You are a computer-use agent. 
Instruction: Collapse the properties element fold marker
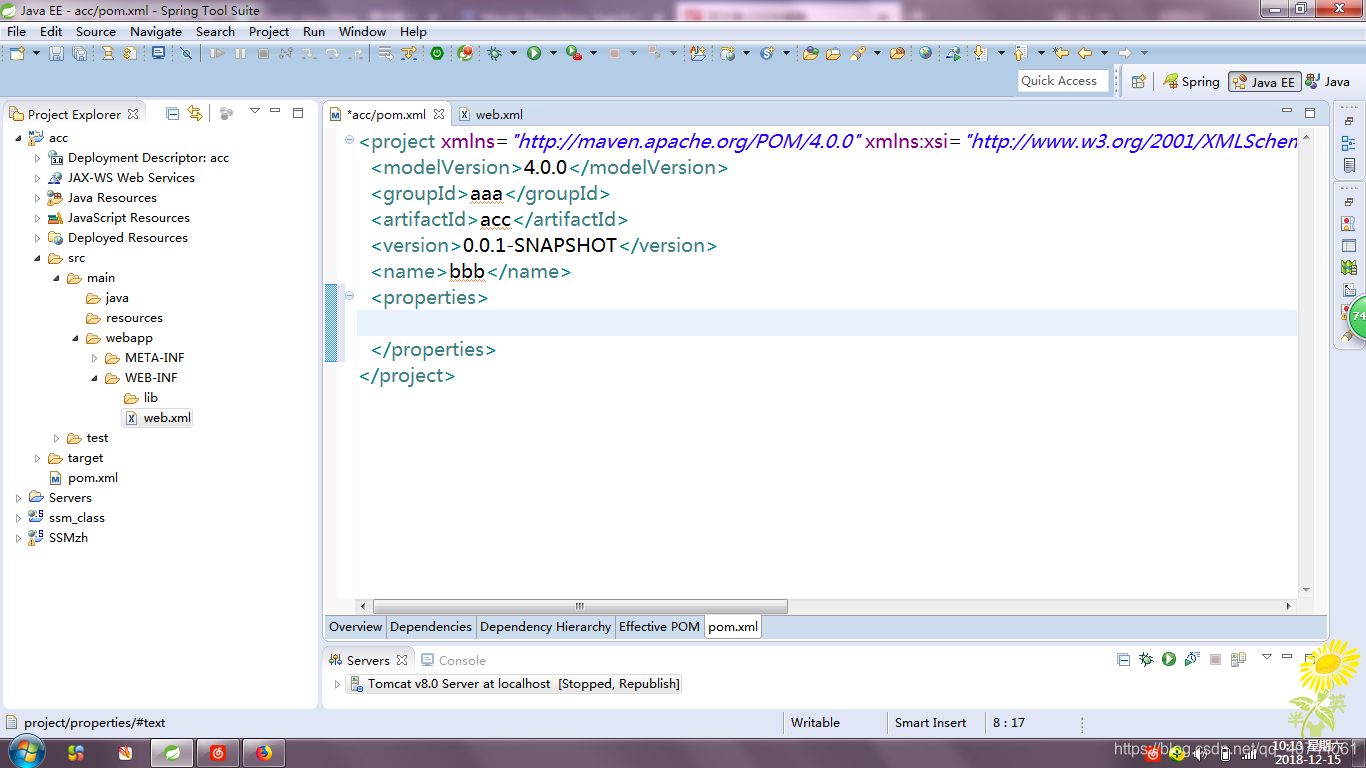tap(349, 295)
